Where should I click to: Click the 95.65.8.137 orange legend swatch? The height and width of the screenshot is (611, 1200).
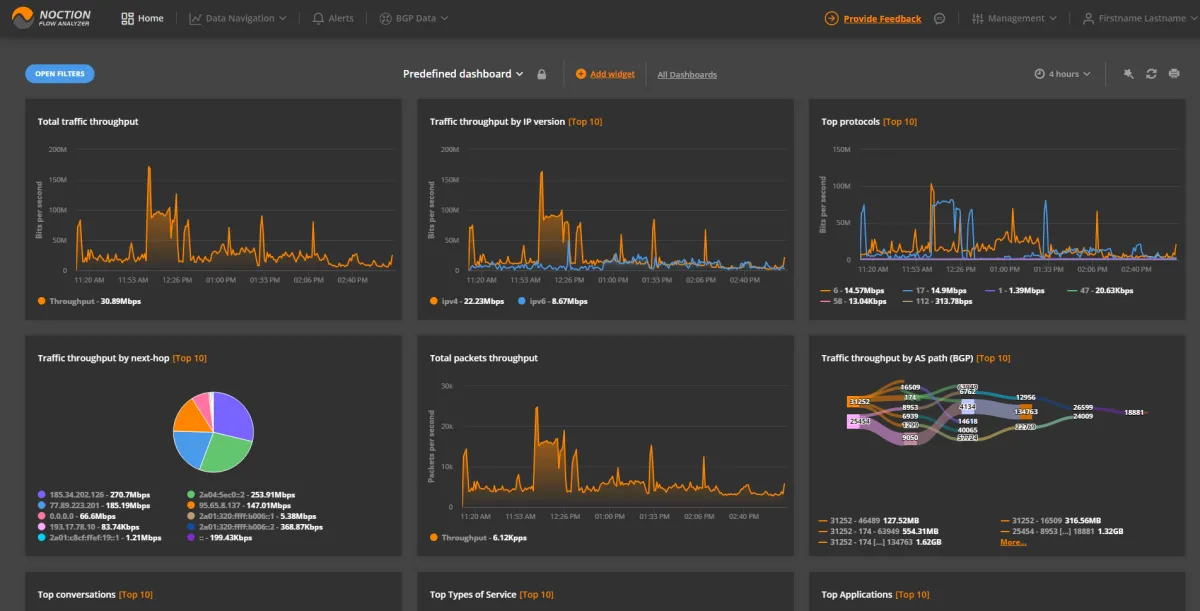190,505
